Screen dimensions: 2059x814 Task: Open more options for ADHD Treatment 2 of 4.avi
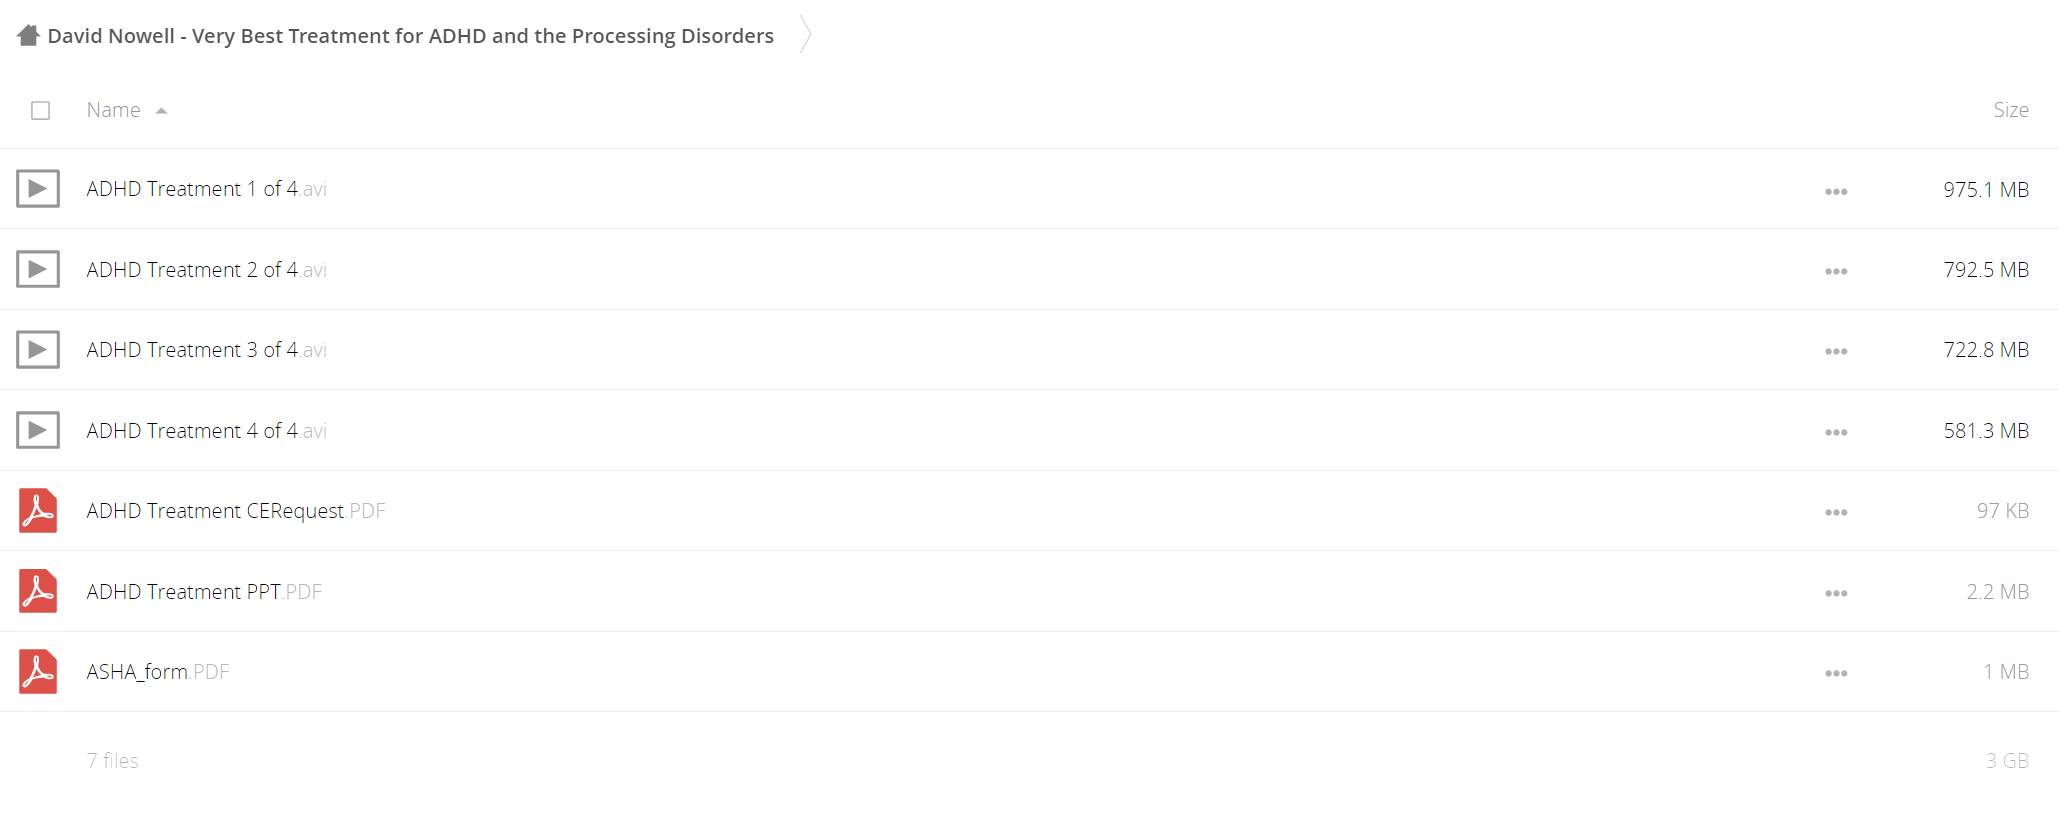(1836, 271)
